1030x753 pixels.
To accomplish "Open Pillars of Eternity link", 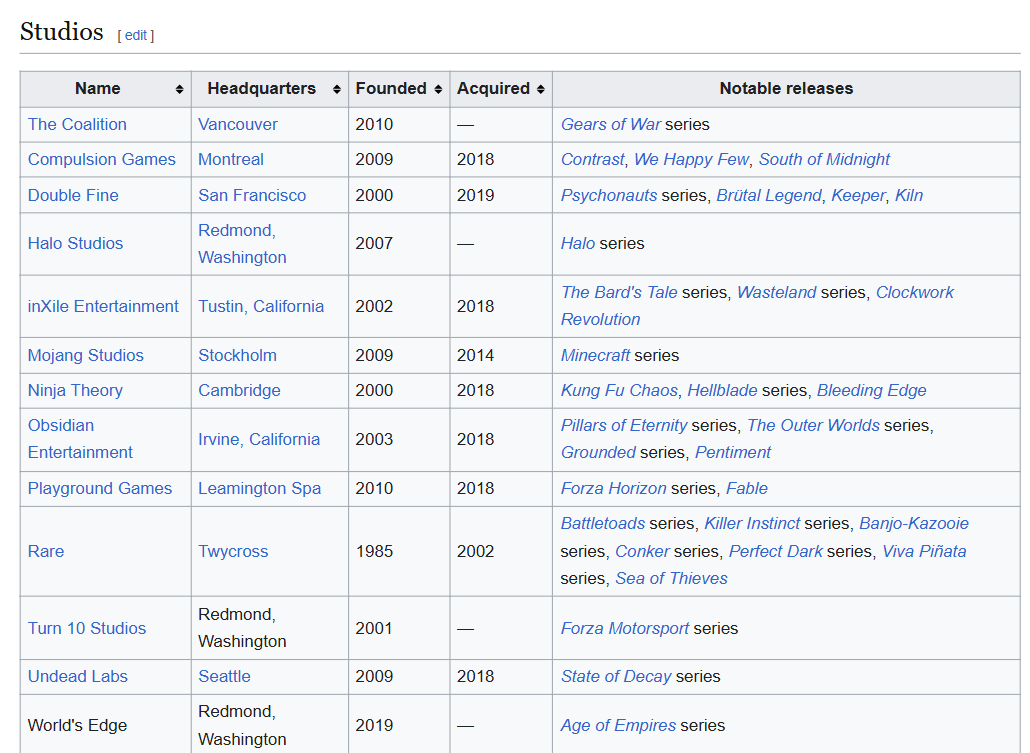I will (x=624, y=425).
